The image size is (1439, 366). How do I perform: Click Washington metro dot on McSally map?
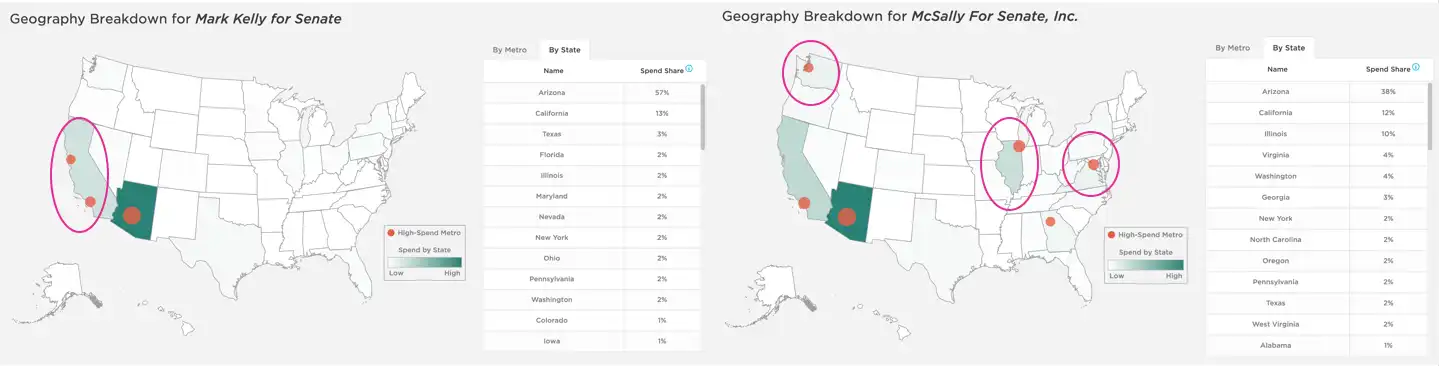point(808,68)
